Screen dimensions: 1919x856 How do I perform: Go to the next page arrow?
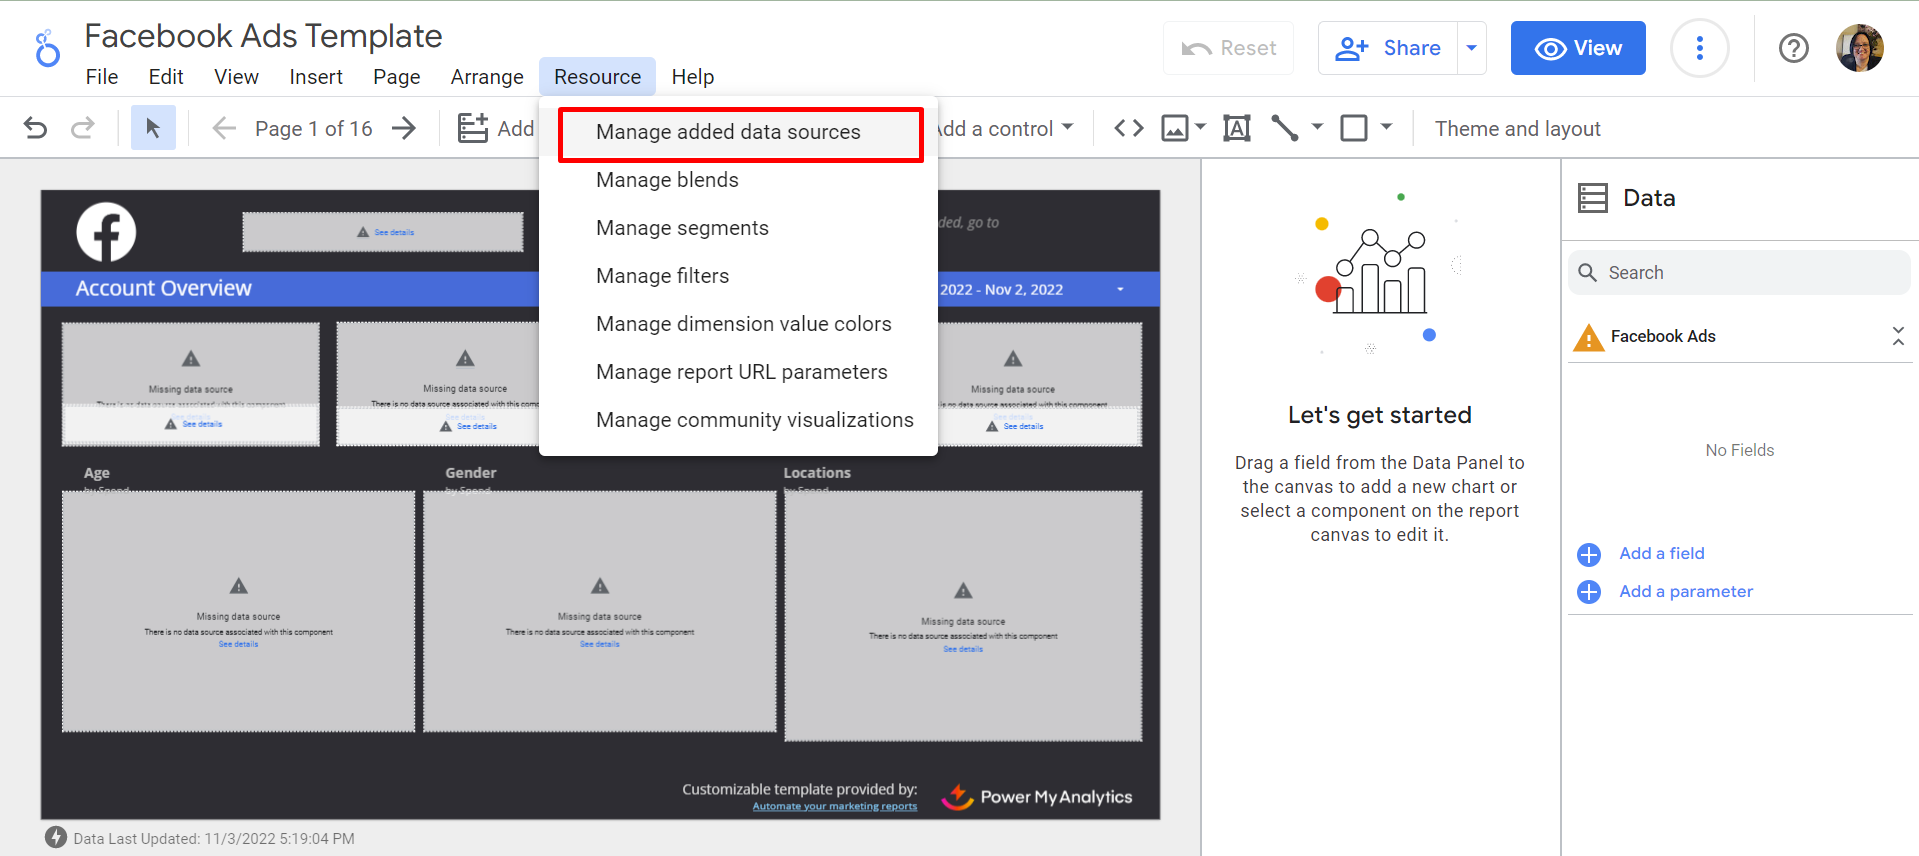click(404, 128)
